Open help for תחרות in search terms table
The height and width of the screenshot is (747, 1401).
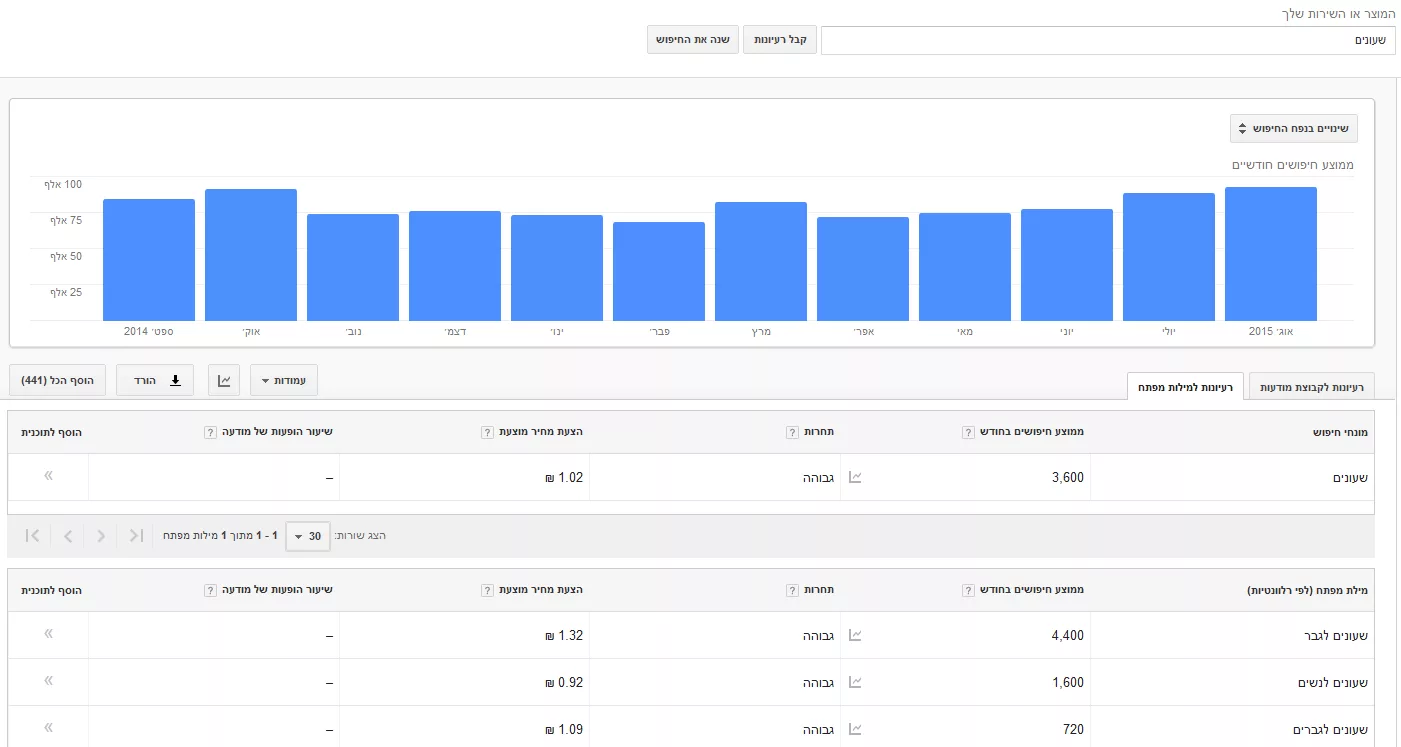(x=793, y=432)
